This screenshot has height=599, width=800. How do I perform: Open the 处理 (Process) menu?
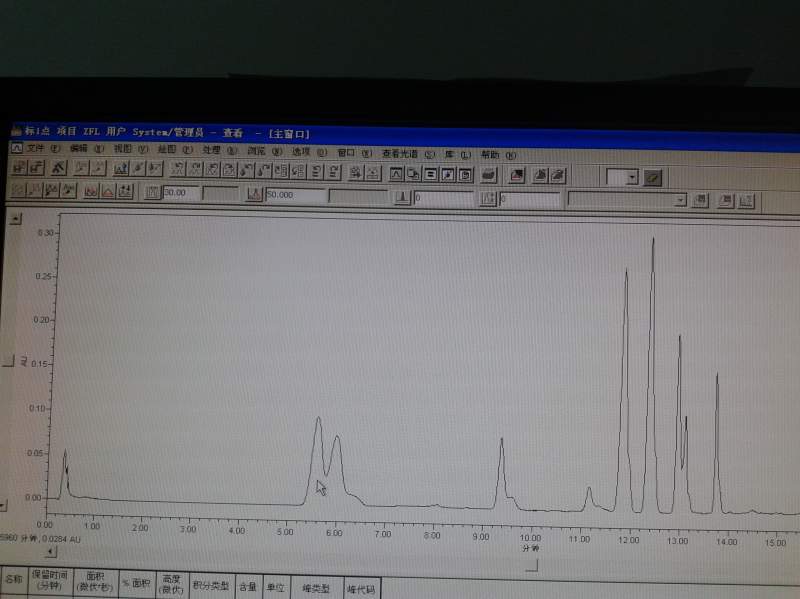(219, 150)
